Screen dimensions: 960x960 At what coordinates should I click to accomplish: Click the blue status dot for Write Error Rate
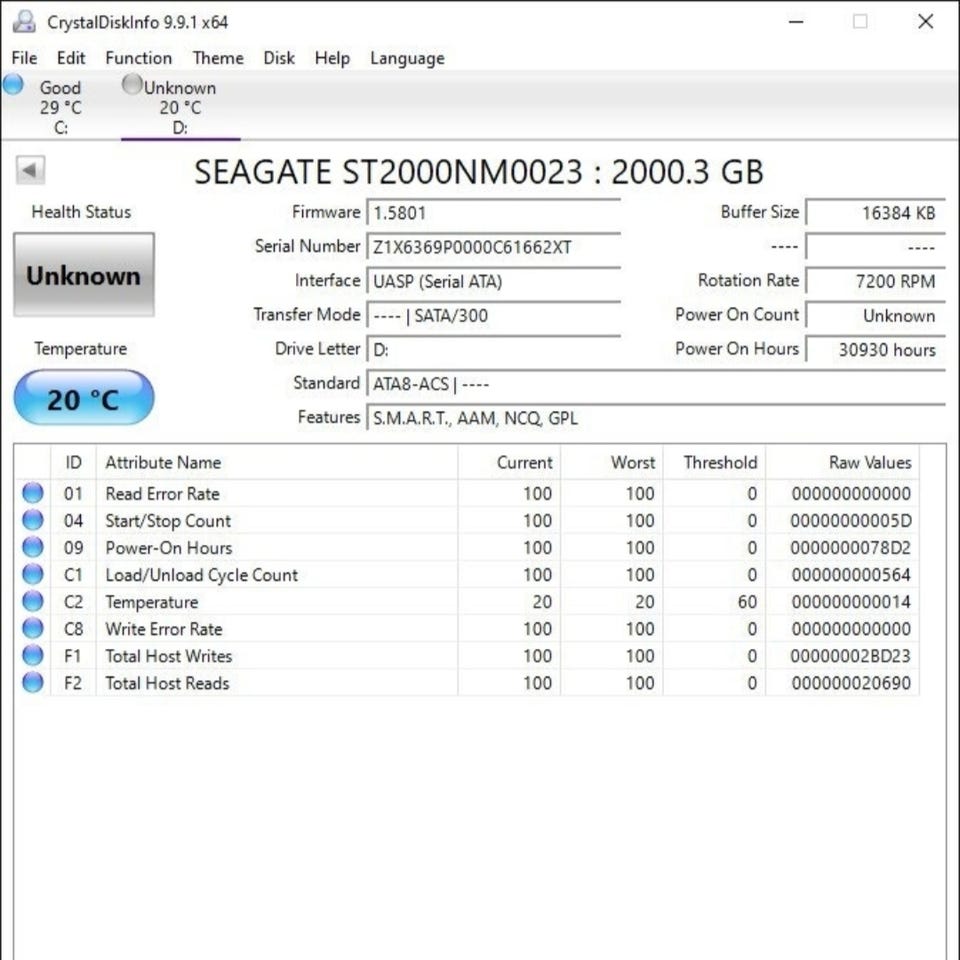(x=33, y=629)
